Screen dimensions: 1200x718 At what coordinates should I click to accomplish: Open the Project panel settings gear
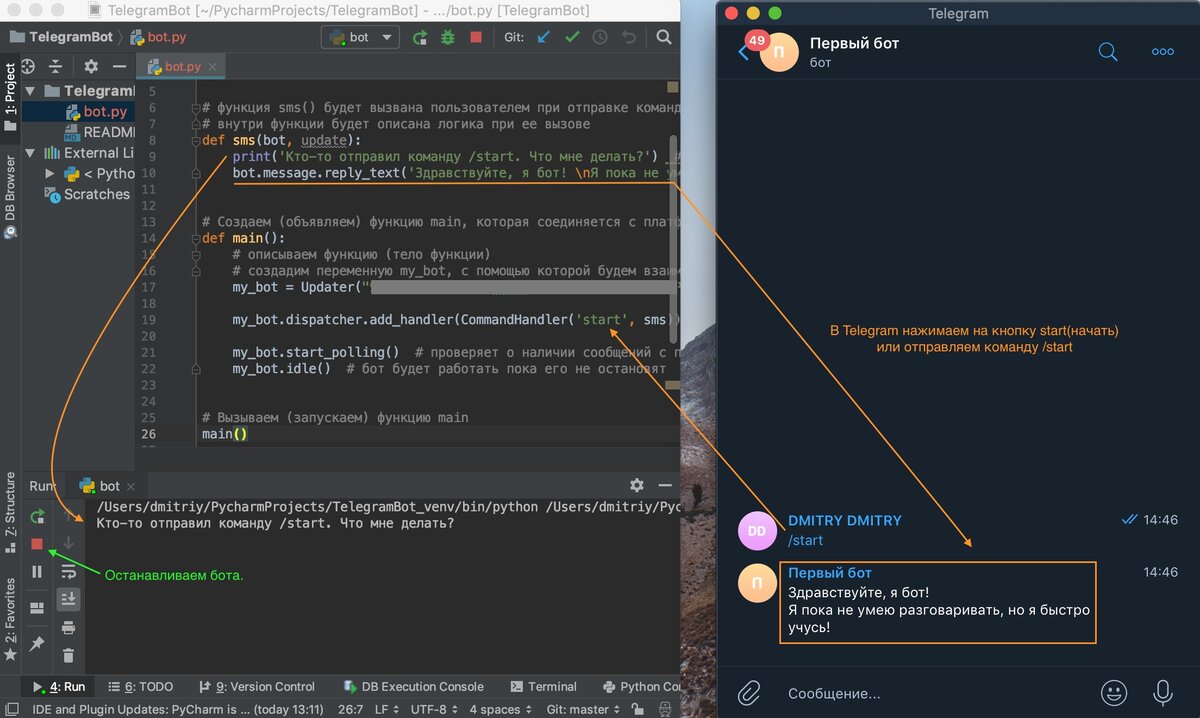[x=91, y=66]
